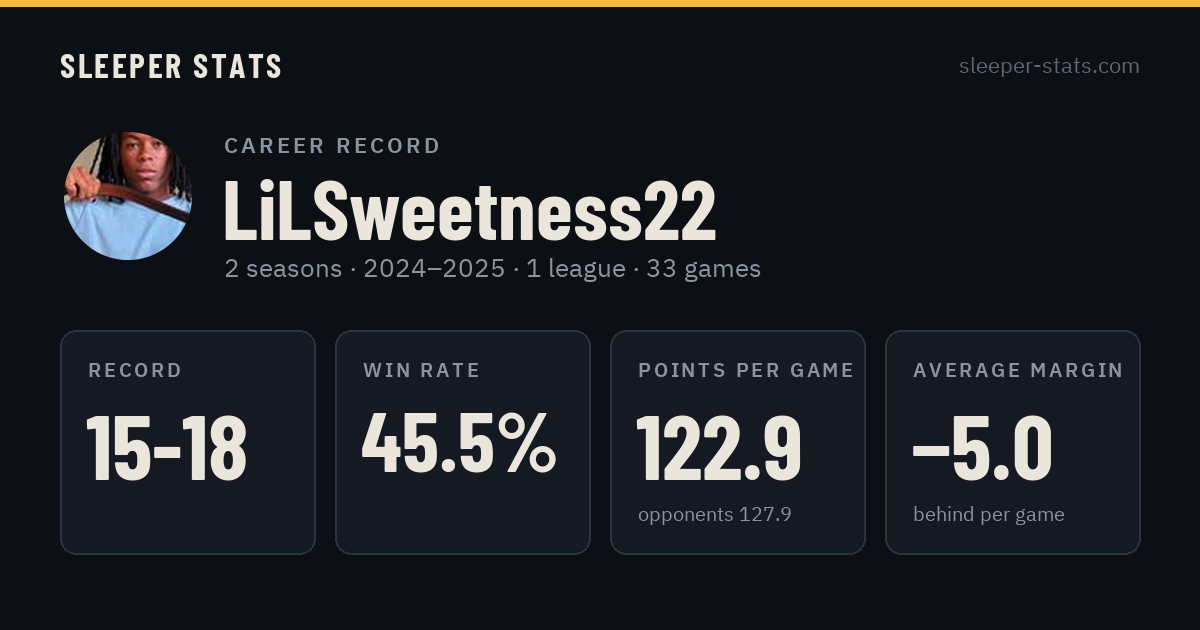Click the CAREER RECORD label
1200x630 pixels.
(332, 146)
